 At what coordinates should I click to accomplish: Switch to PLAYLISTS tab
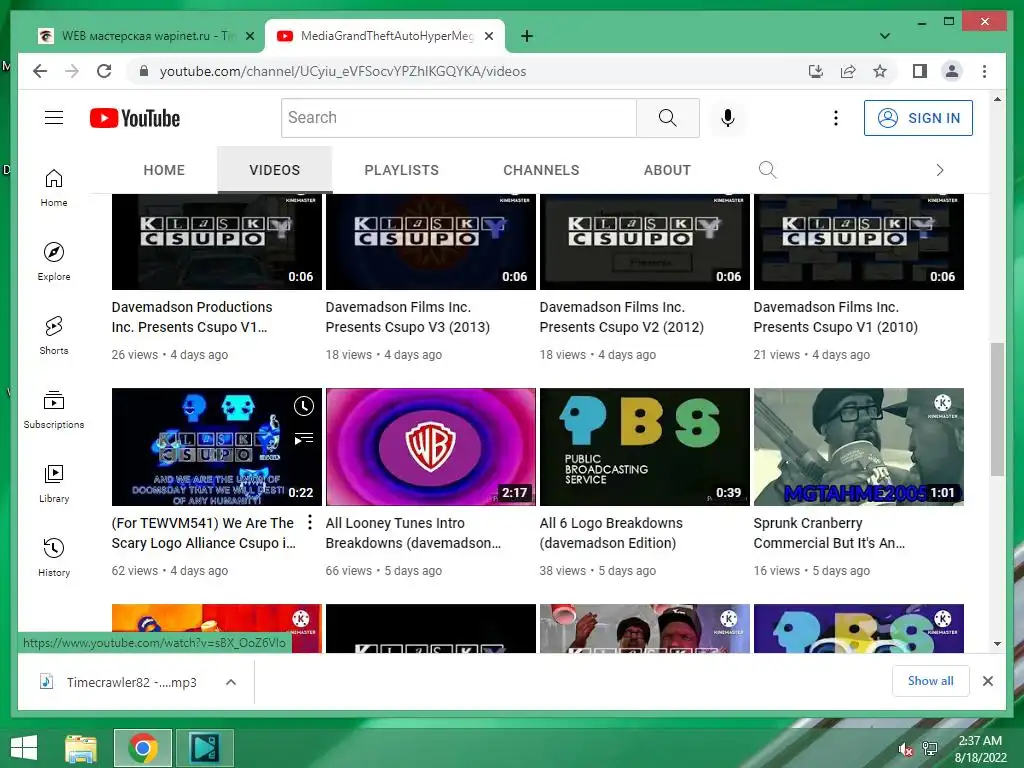[x=402, y=170]
